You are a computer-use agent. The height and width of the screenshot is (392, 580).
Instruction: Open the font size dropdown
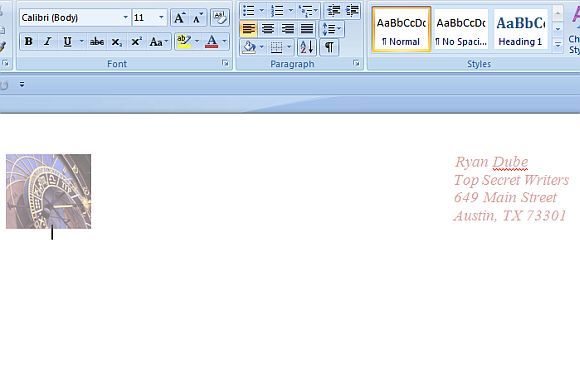click(161, 17)
